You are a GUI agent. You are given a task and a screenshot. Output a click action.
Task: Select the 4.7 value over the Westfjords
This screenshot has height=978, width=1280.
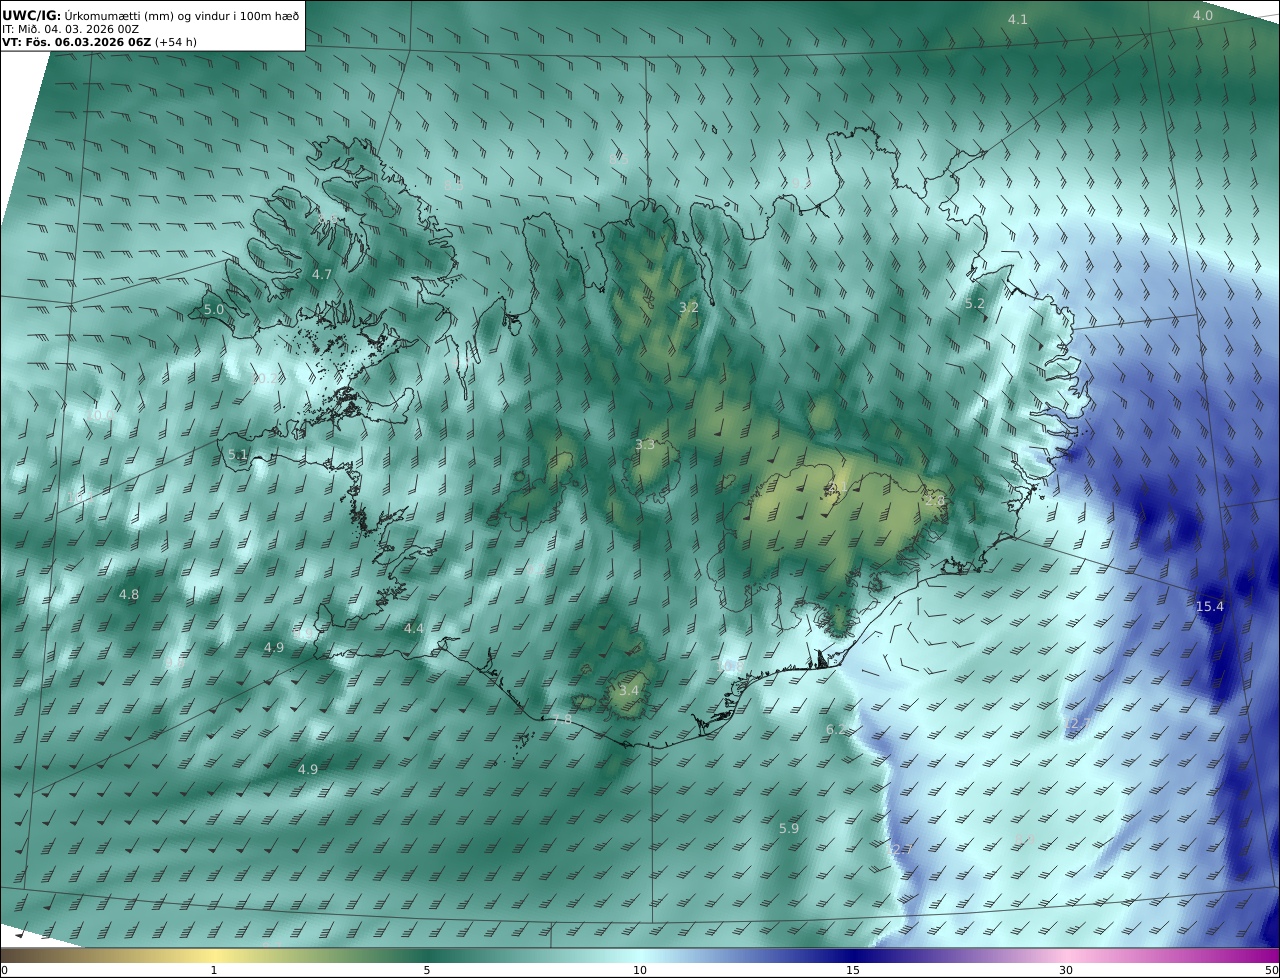coord(322,274)
